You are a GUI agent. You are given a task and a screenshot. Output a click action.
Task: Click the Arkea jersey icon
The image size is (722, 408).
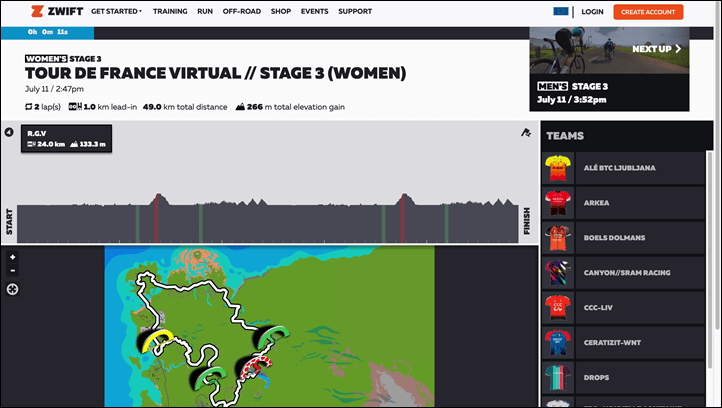pyautogui.click(x=558, y=203)
